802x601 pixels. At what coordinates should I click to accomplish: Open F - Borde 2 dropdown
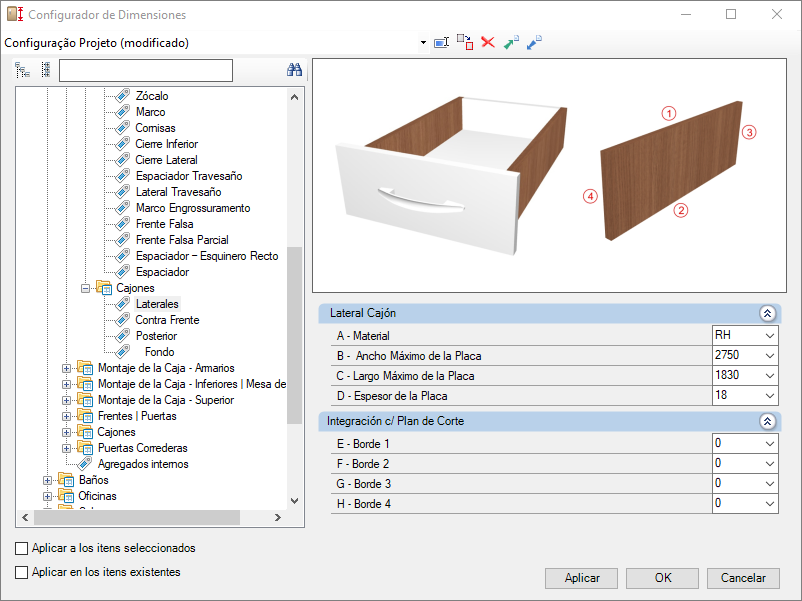(x=769, y=464)
